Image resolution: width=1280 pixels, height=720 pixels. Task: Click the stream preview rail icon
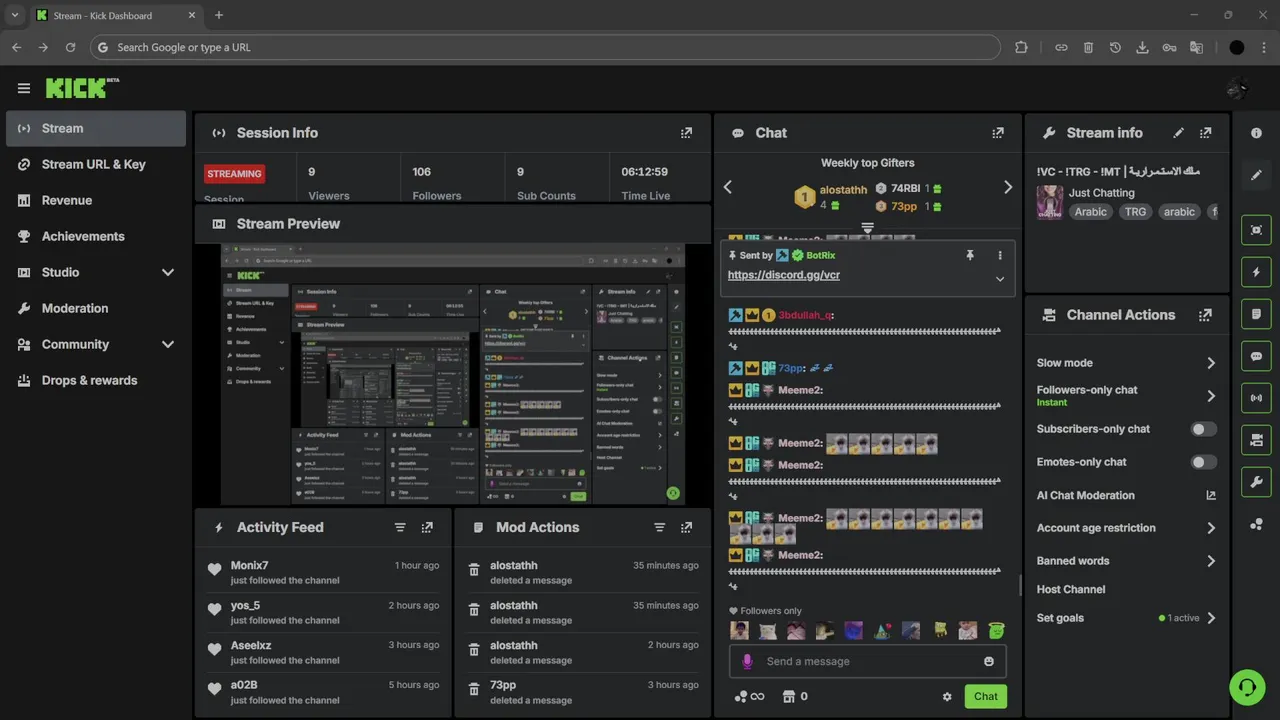point(1256,230)
